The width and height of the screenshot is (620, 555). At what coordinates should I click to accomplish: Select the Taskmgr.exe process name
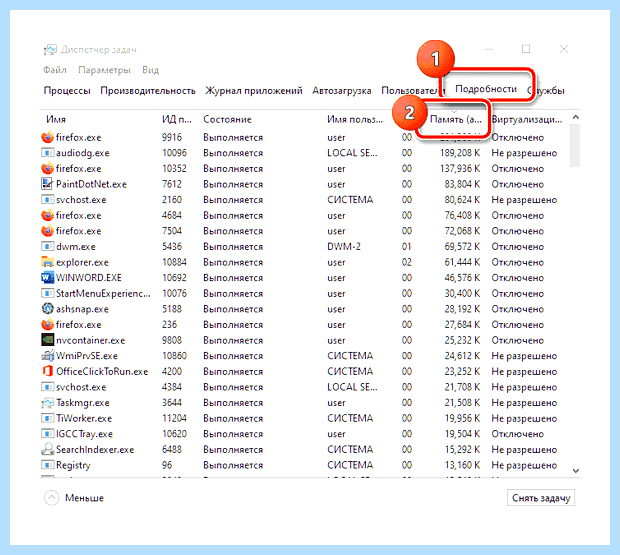point(83,403)
